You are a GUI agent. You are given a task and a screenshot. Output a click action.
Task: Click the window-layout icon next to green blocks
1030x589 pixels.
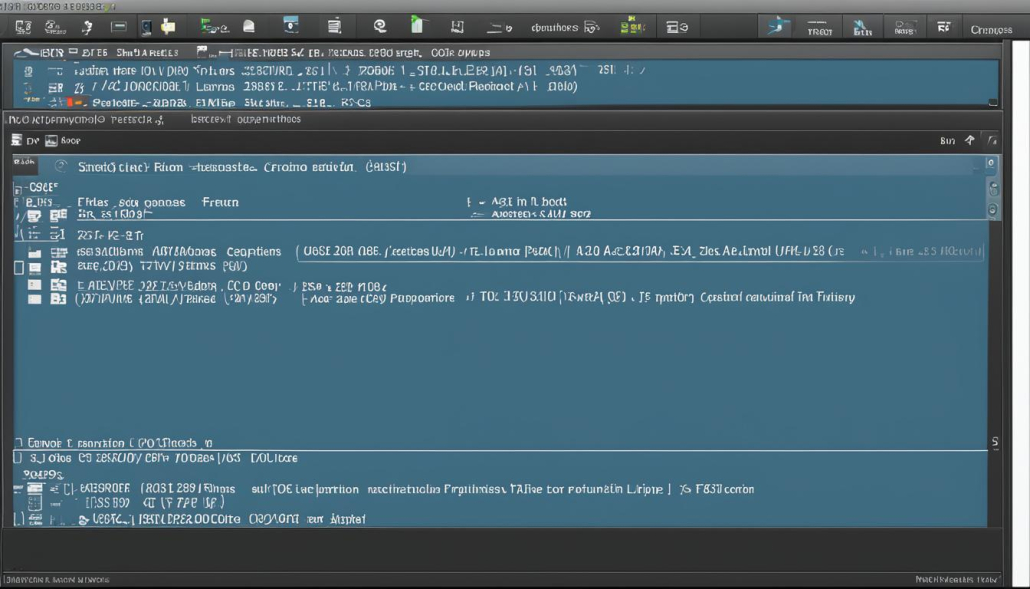click(677, 27)
